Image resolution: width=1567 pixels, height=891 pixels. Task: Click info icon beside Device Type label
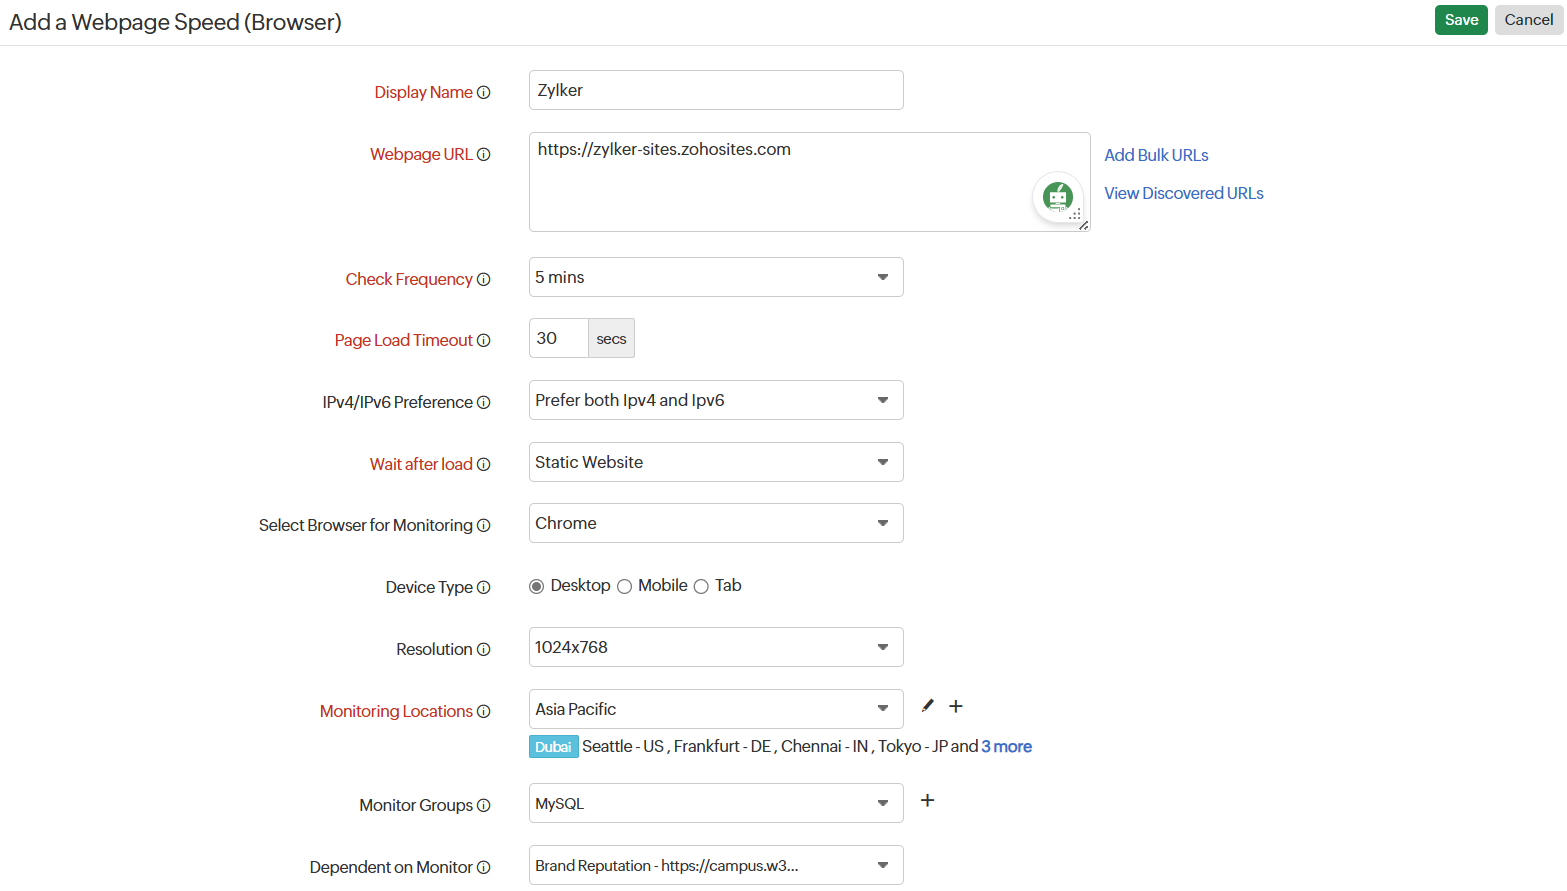tap(484, 588)
